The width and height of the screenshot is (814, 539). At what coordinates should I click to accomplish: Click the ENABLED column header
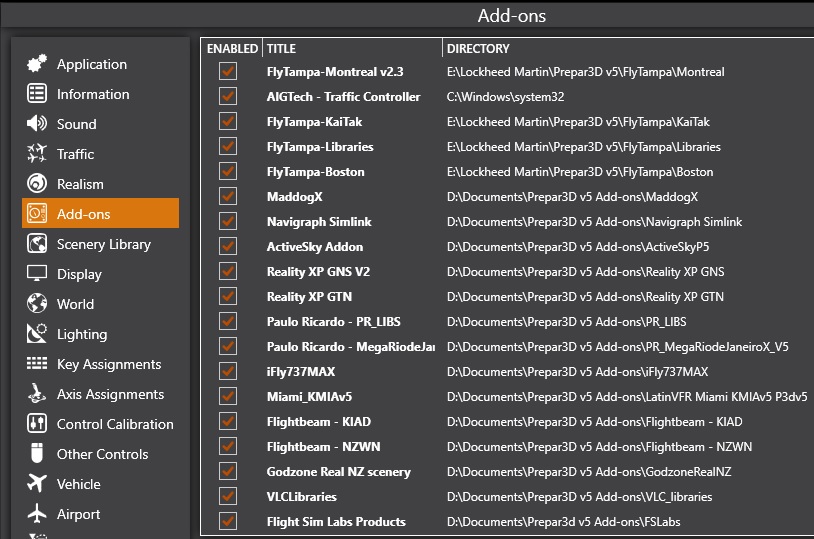point(232,48)
